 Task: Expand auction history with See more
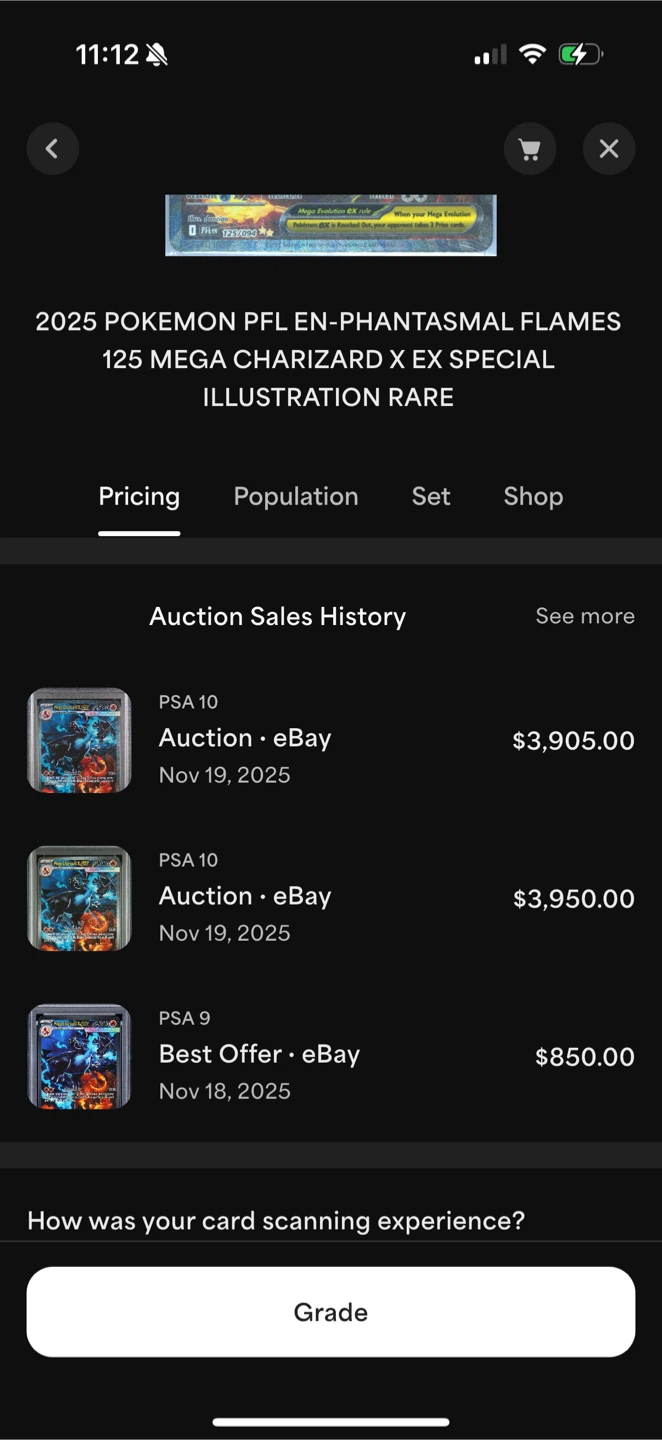[585, 616]
